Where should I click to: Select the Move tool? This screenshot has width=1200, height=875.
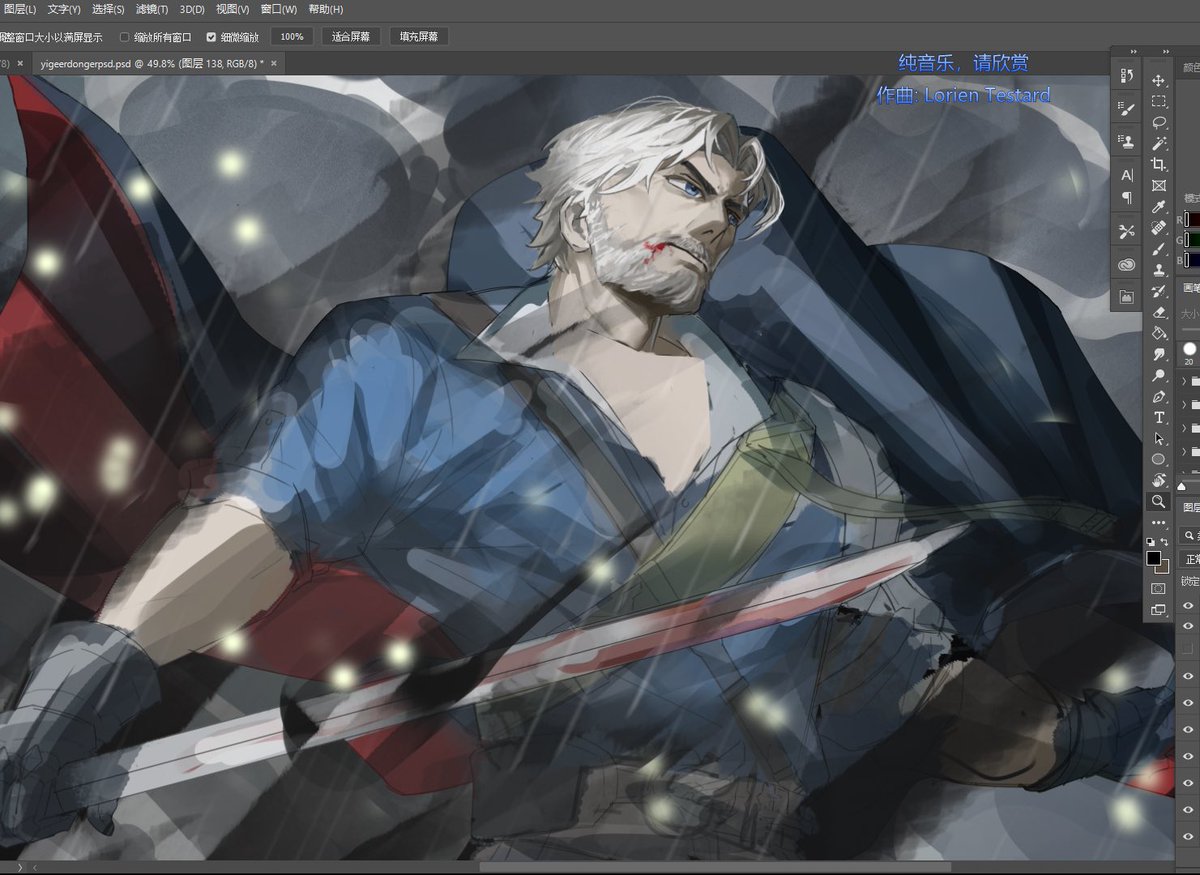pos(1159,80)
